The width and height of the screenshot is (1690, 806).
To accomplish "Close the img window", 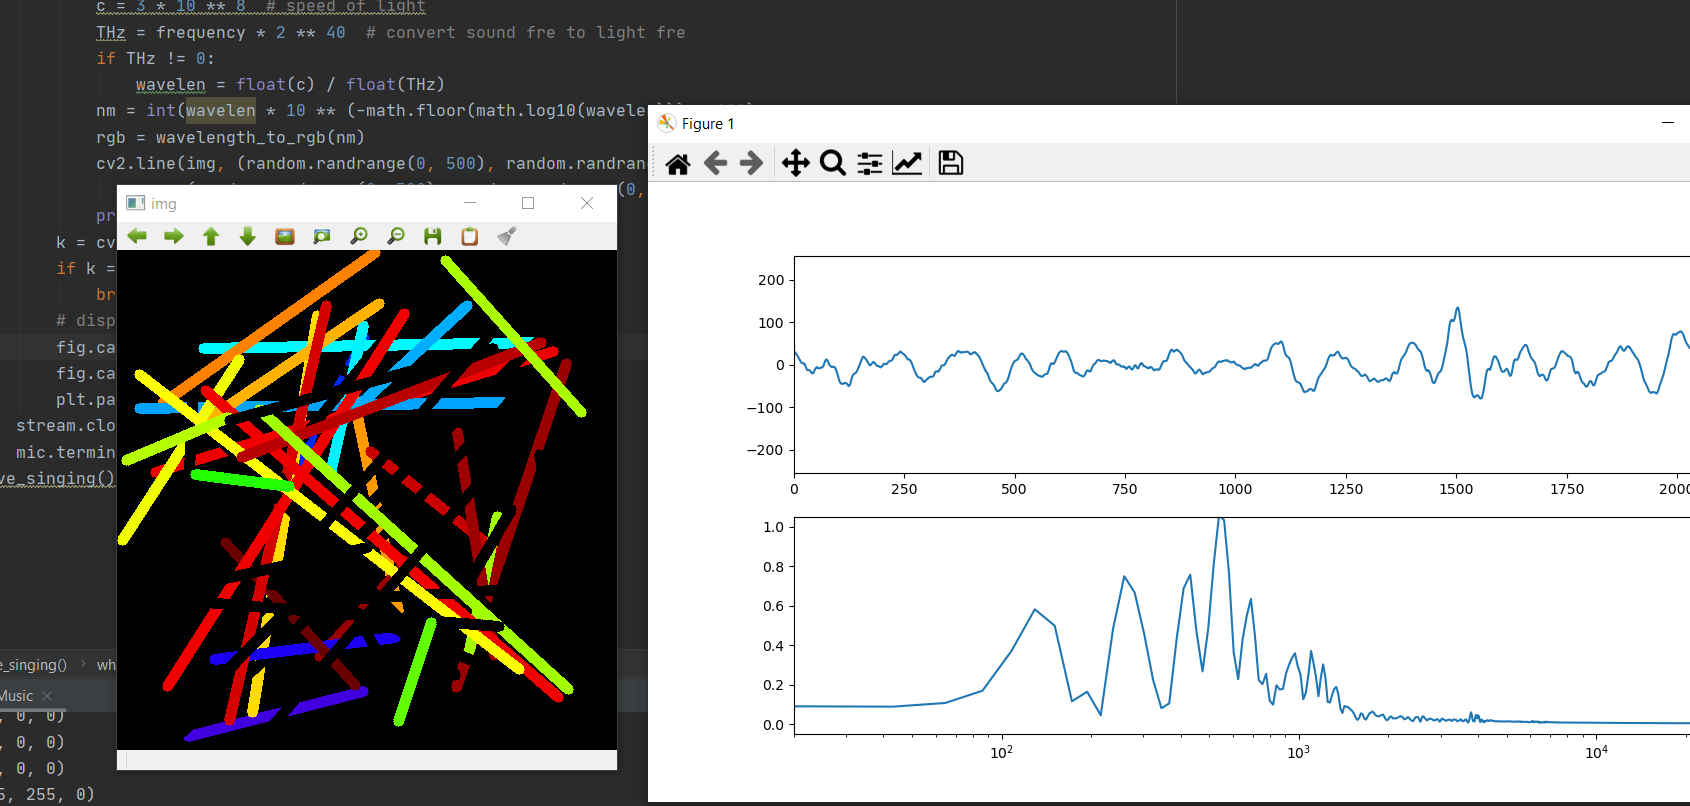I will point(587,203).
